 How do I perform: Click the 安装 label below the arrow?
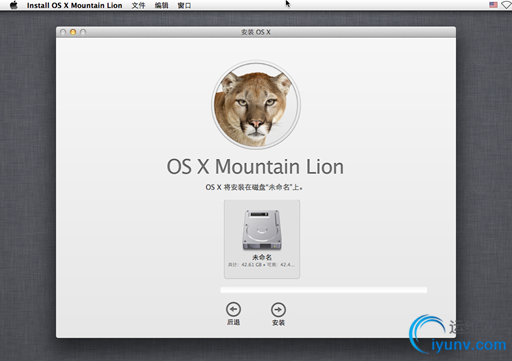(x=278, y=323)
